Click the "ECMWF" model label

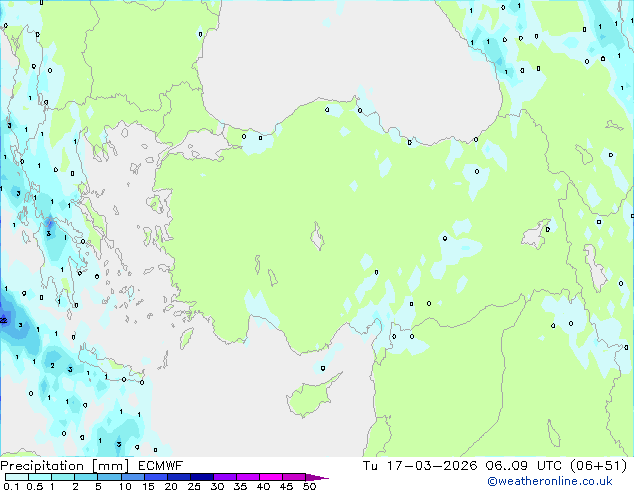[x=161, y=466]
